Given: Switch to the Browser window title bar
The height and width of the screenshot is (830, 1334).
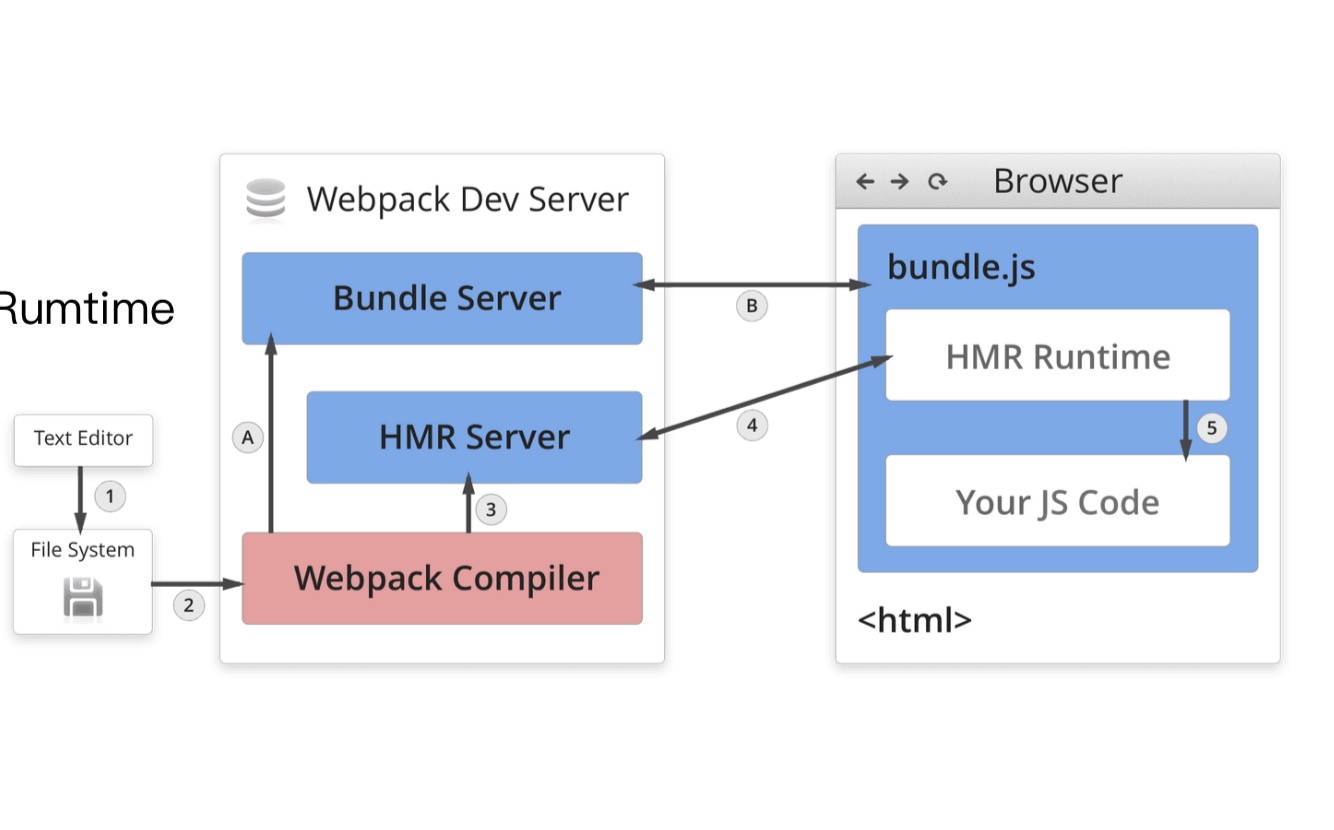Looking at the screenshot, I should coord(1058,181).
